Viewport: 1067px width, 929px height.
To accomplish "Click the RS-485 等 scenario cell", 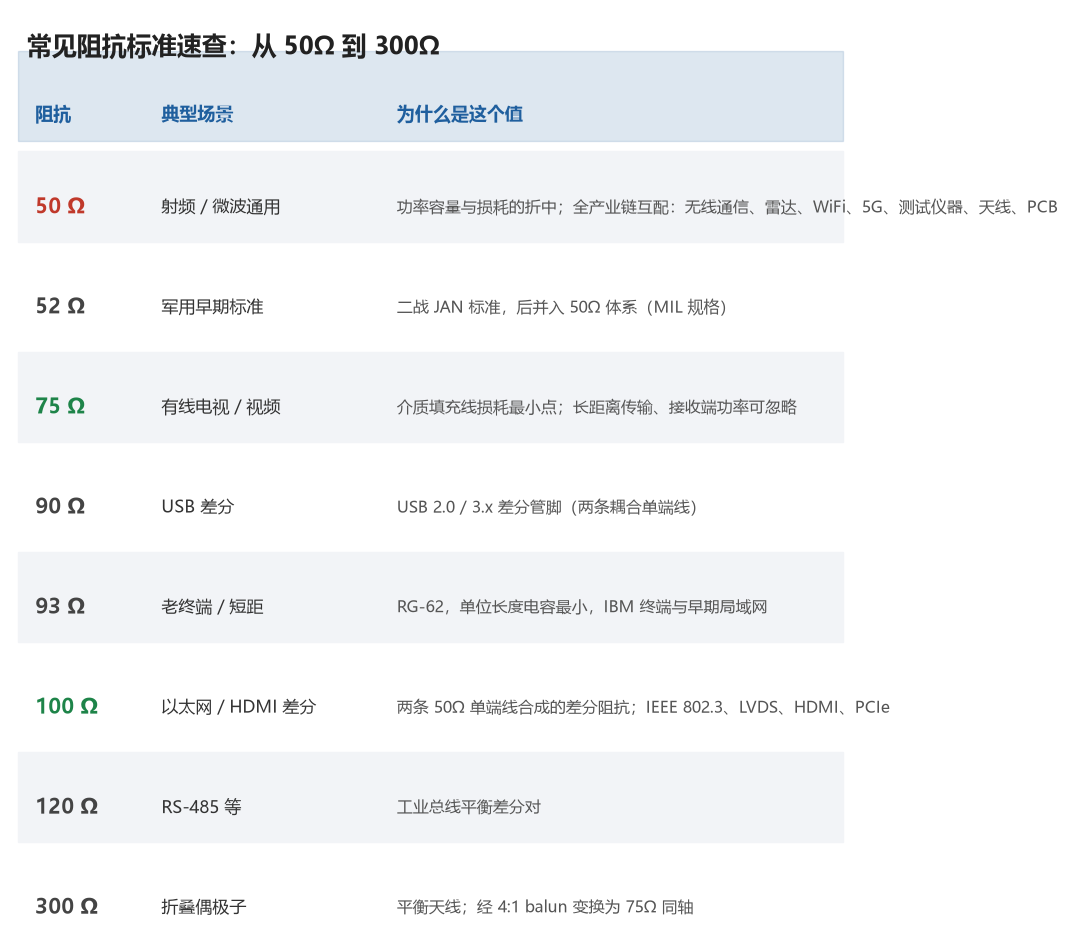I will [201, 806].
